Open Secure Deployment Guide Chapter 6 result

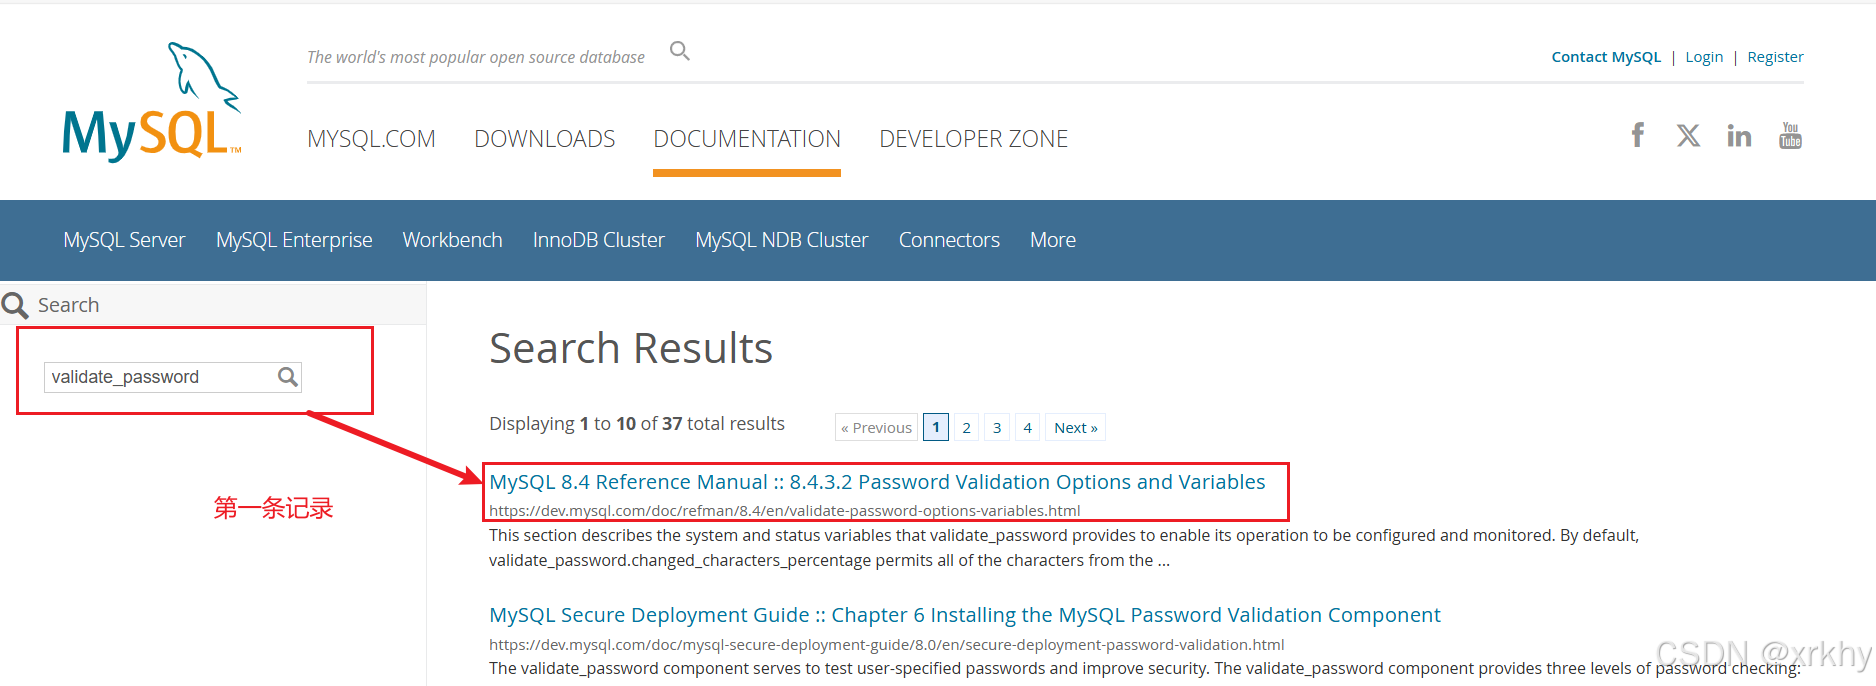pyautogui.click(x=965, y=615)
